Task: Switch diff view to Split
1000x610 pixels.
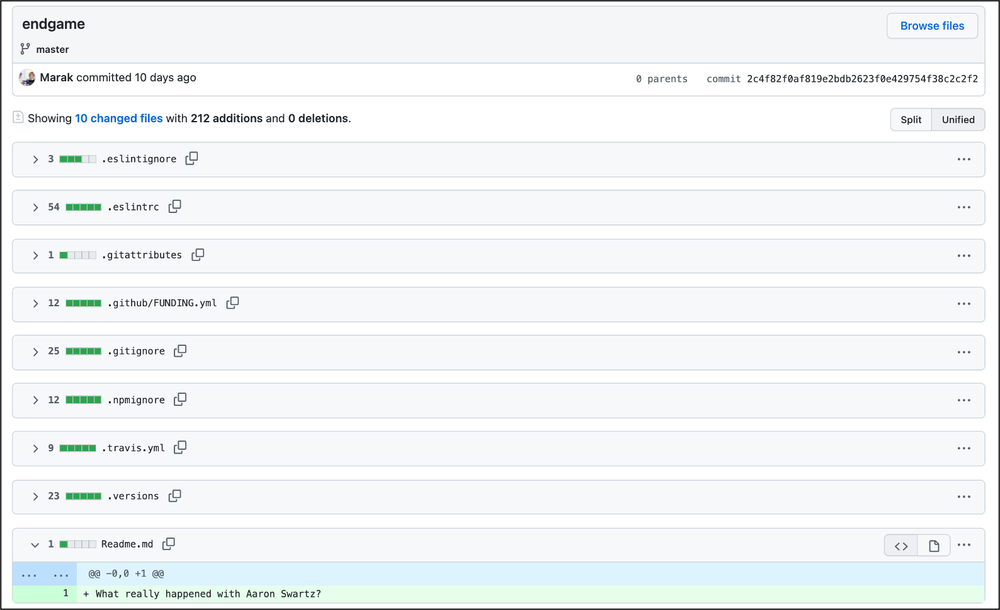Action: (x=911, y=119)
